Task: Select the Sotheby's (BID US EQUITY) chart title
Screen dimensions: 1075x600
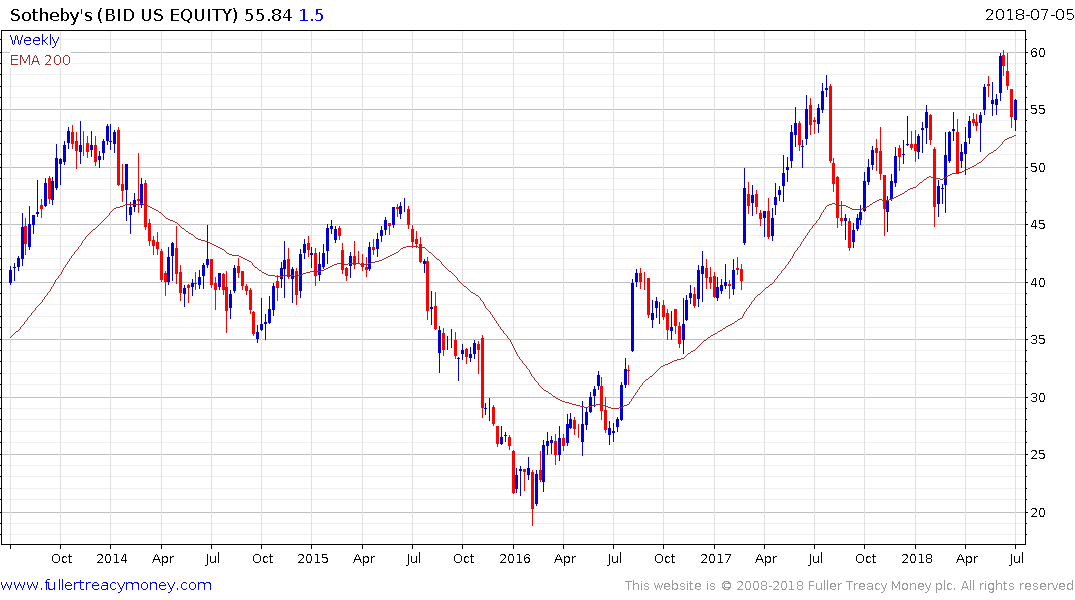Action: pos(124,15)
